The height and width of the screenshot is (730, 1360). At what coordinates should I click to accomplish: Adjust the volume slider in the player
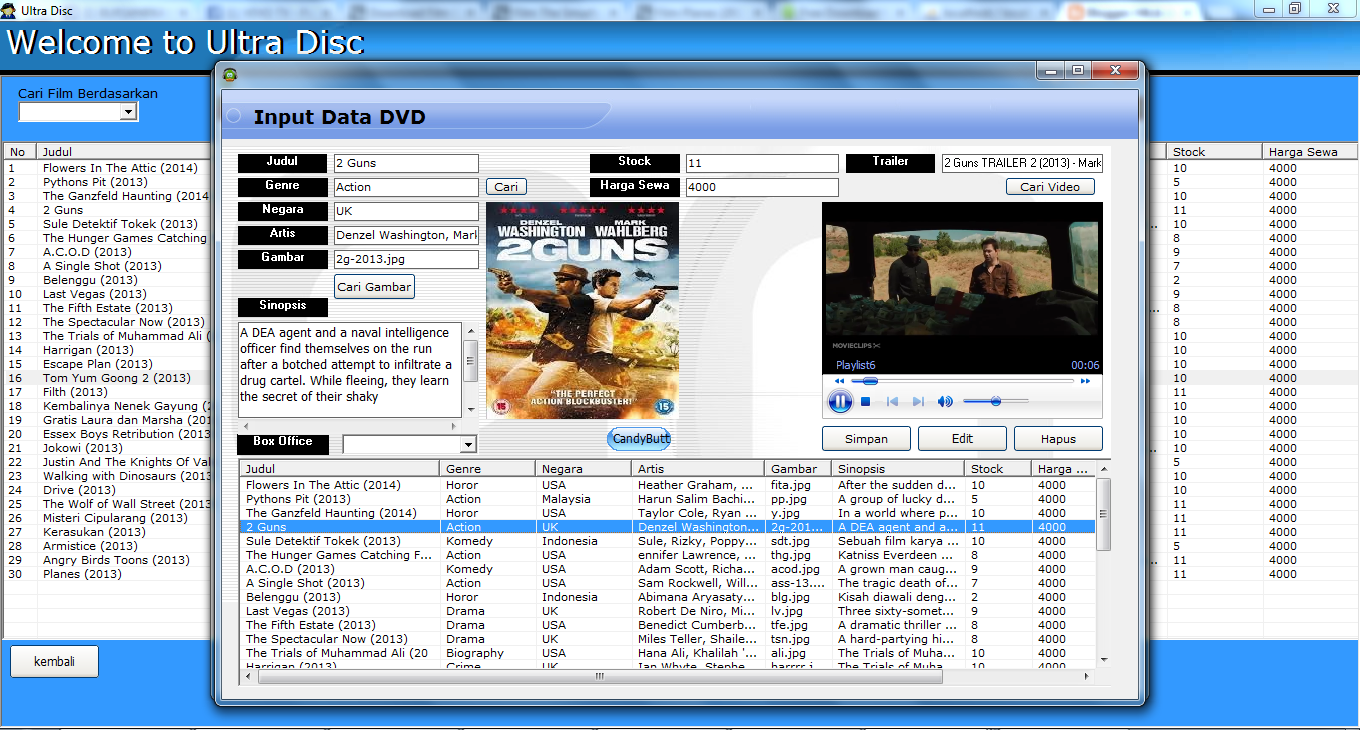tap(995, 401)
